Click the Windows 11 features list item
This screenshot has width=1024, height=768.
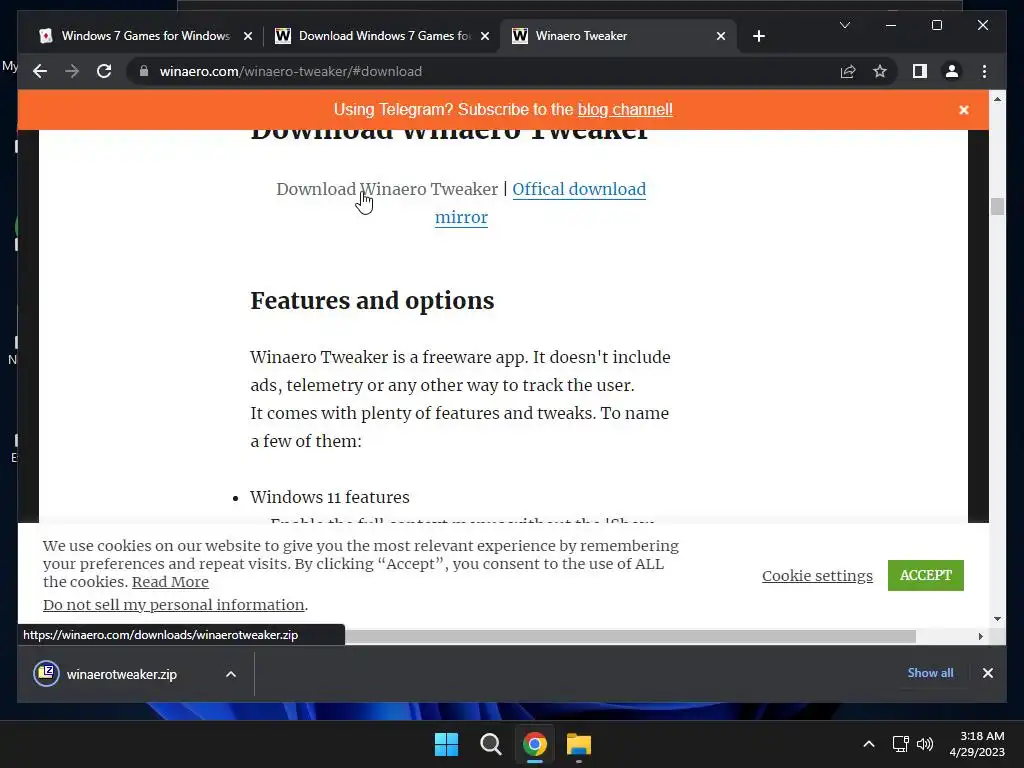[x=330, y=497]
